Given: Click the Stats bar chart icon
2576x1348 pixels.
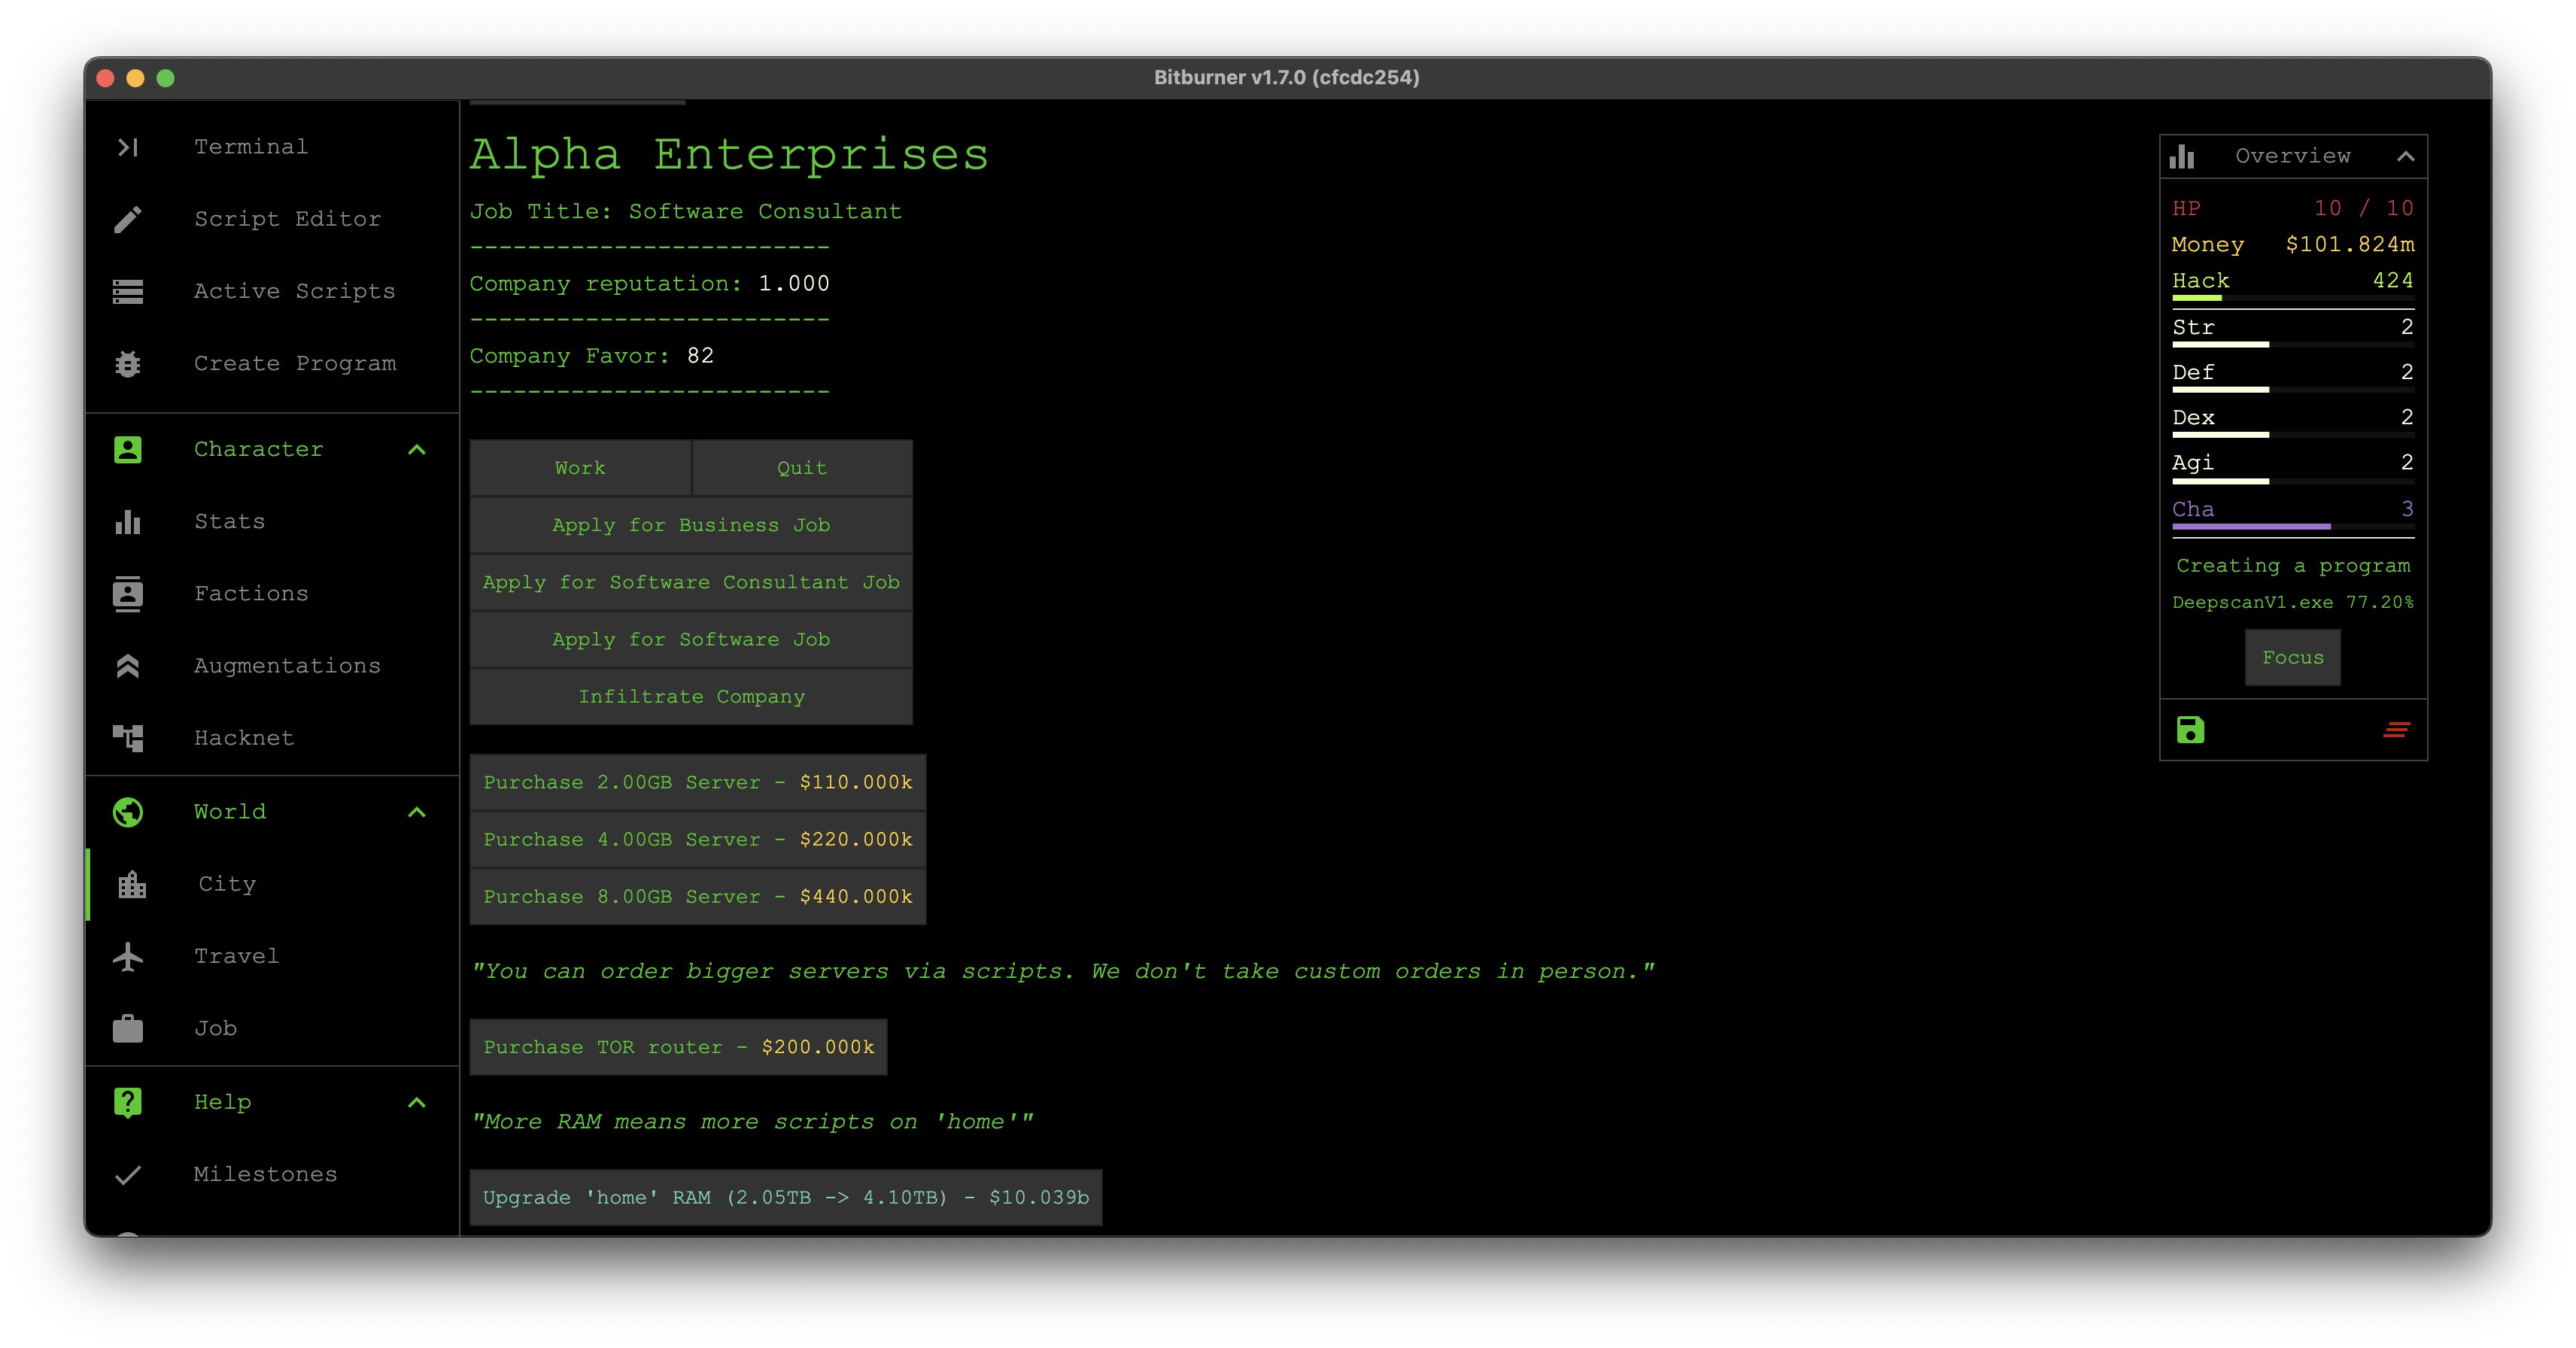Looking at the screenshot, I should (128, 522).
